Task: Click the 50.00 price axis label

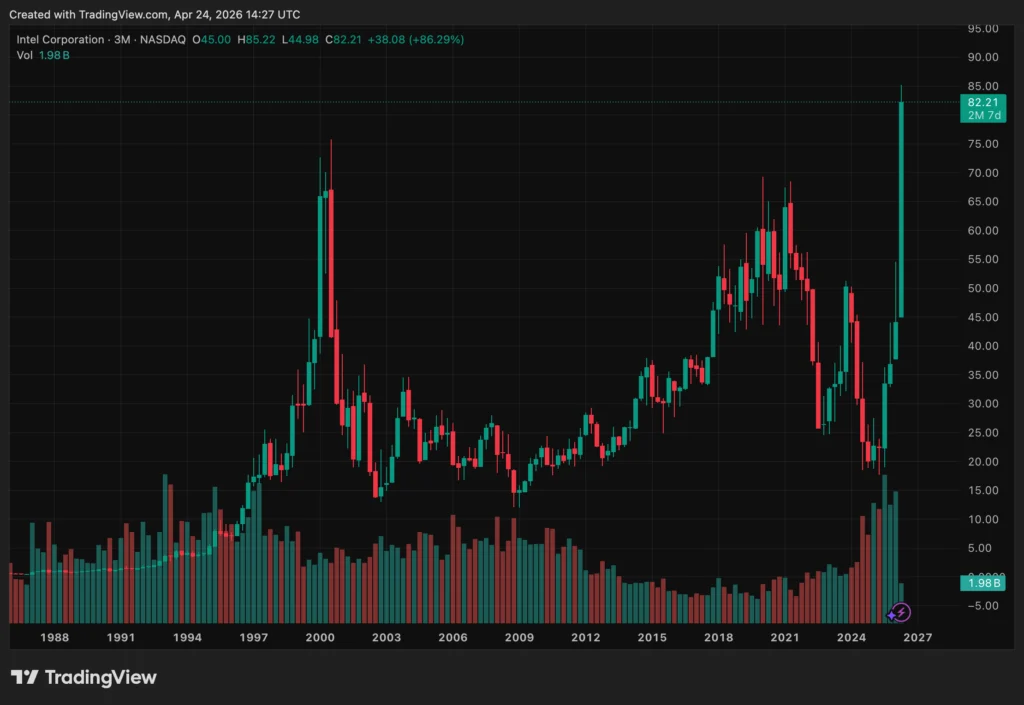Action: 983,289
